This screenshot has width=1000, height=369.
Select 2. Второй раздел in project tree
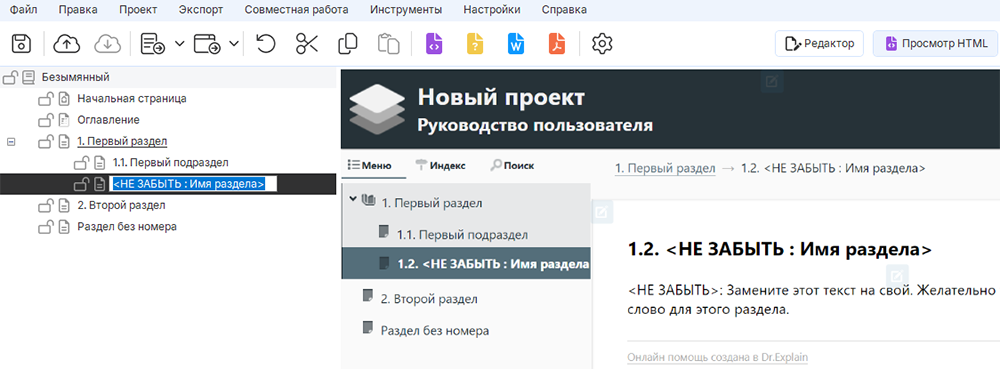[121, 205]
